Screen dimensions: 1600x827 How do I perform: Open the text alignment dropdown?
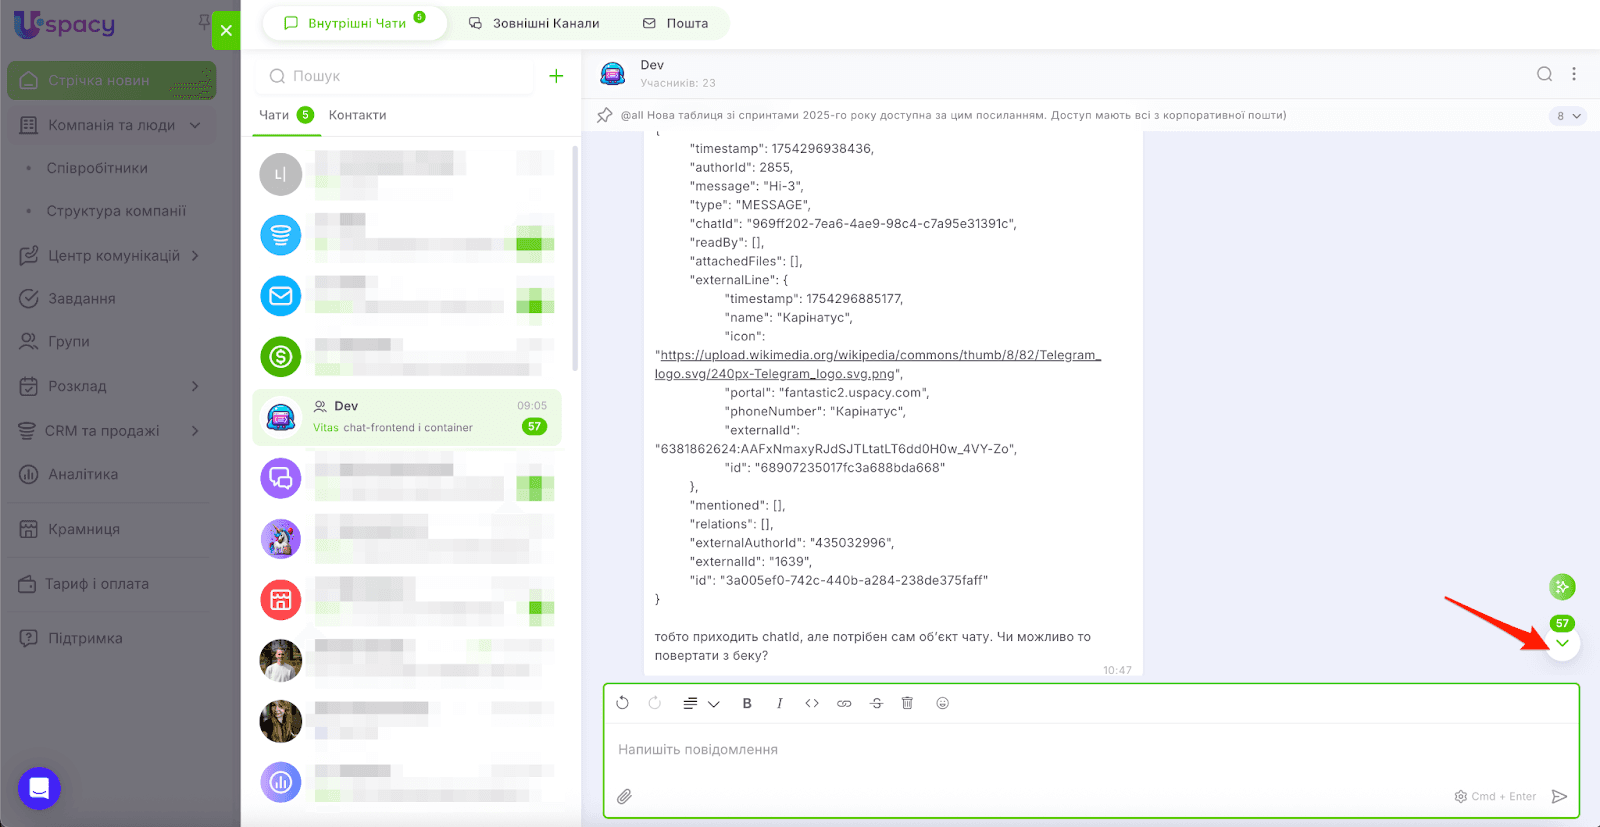tap(701, 704)
